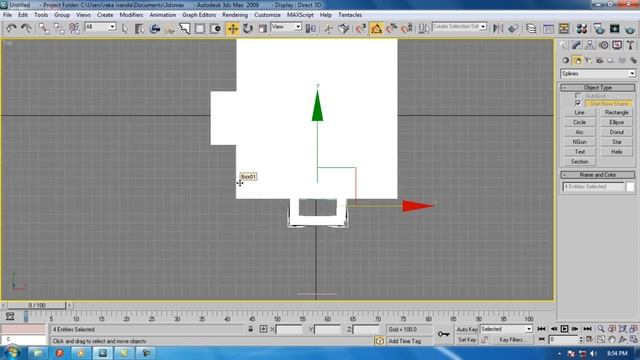Toggle the Percent Snap button
The height and width of the screenshot is (360, 640).
(391, 28)
